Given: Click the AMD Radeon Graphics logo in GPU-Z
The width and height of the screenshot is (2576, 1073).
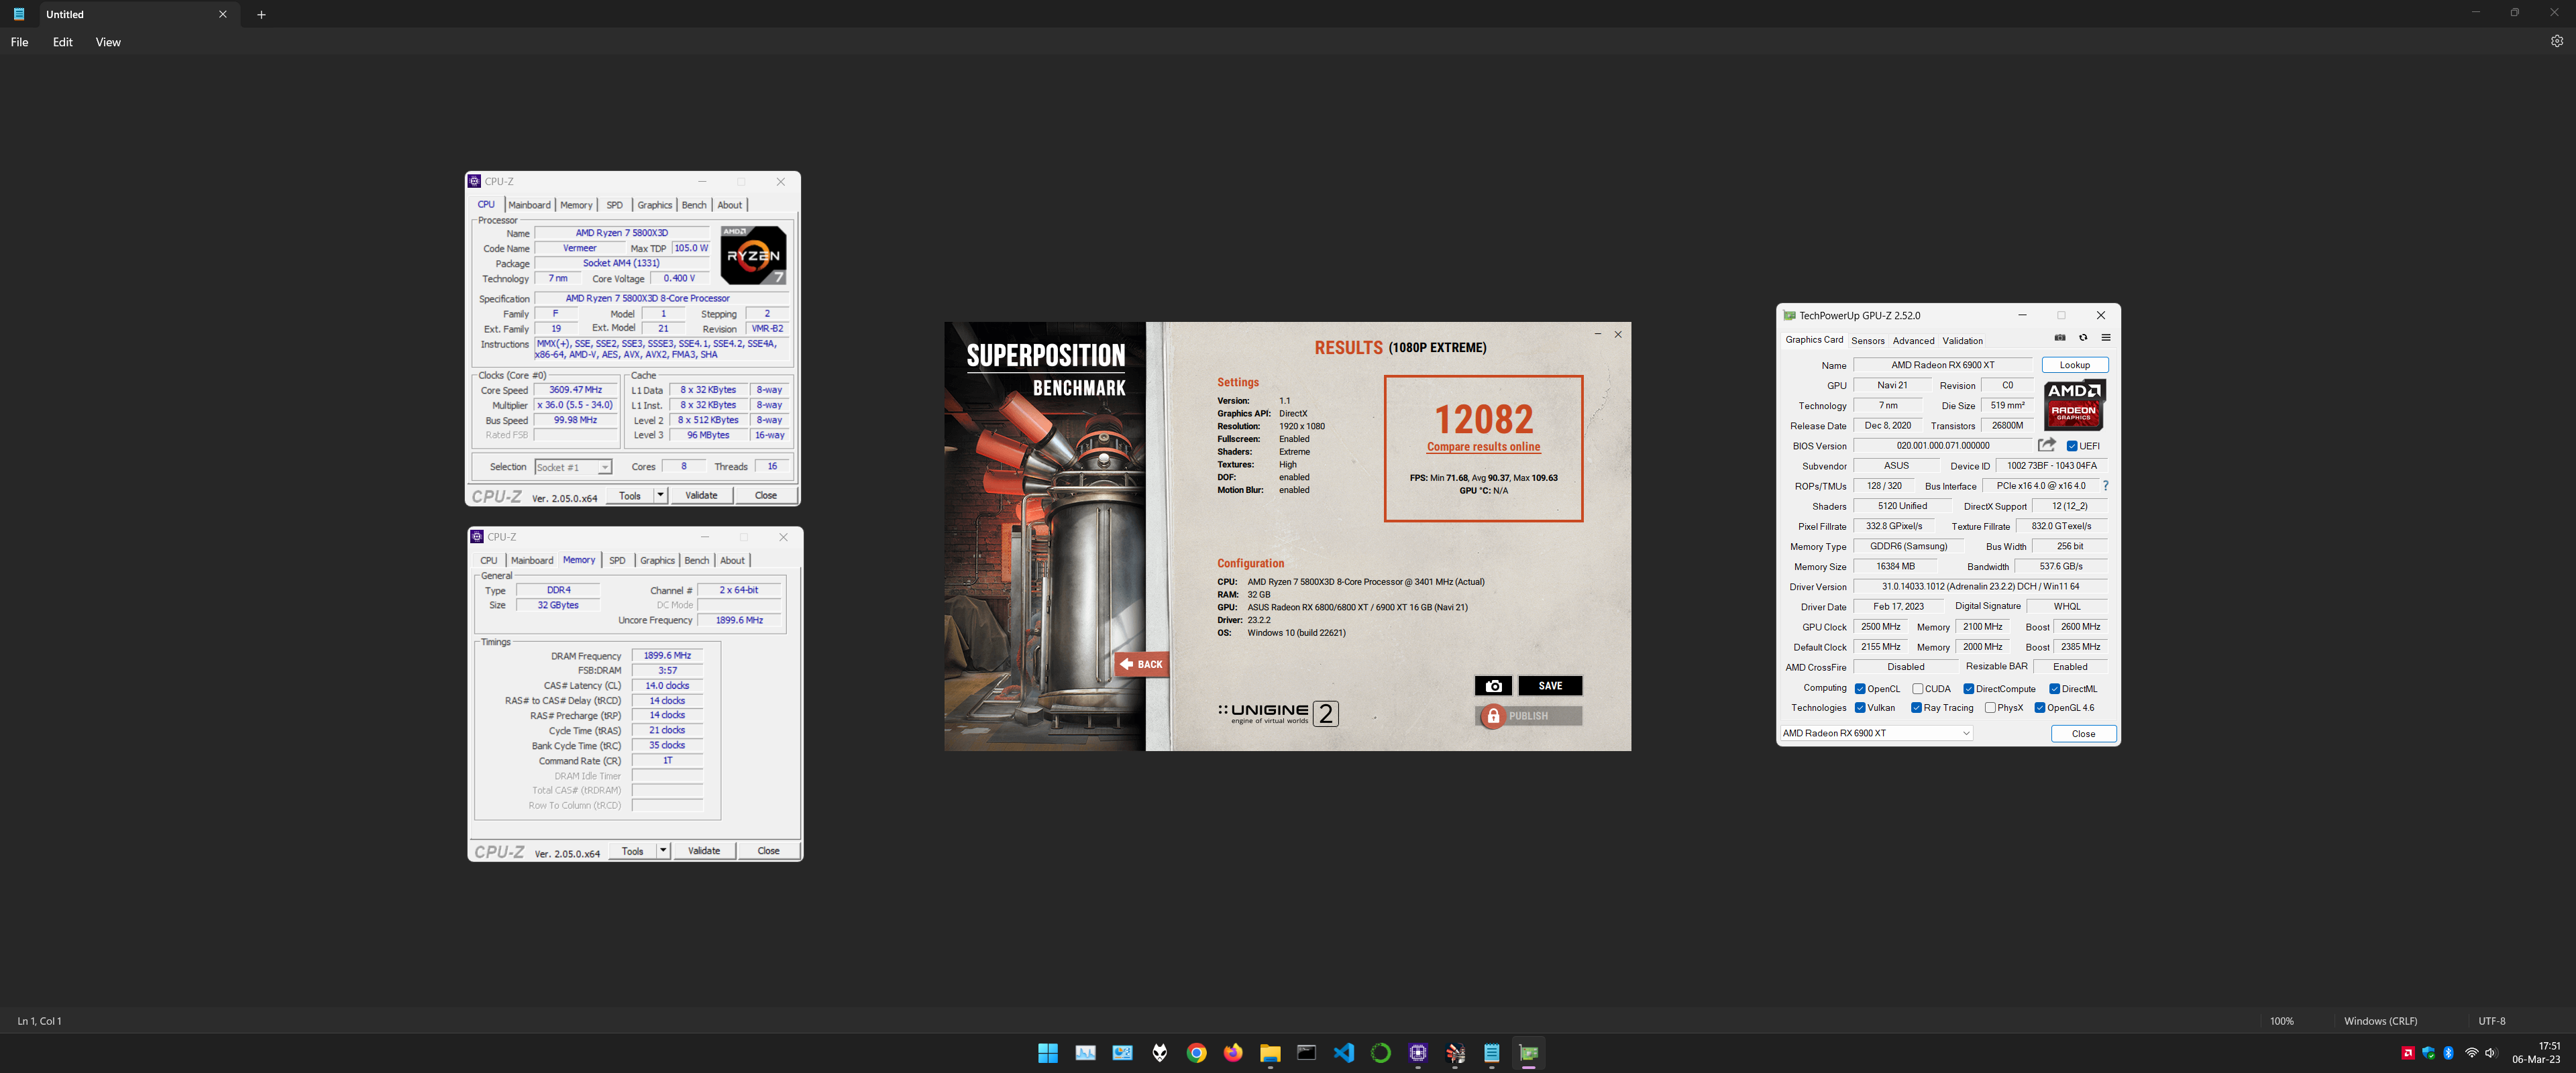Looking at the screenshot, I should tap(2074, 404).
